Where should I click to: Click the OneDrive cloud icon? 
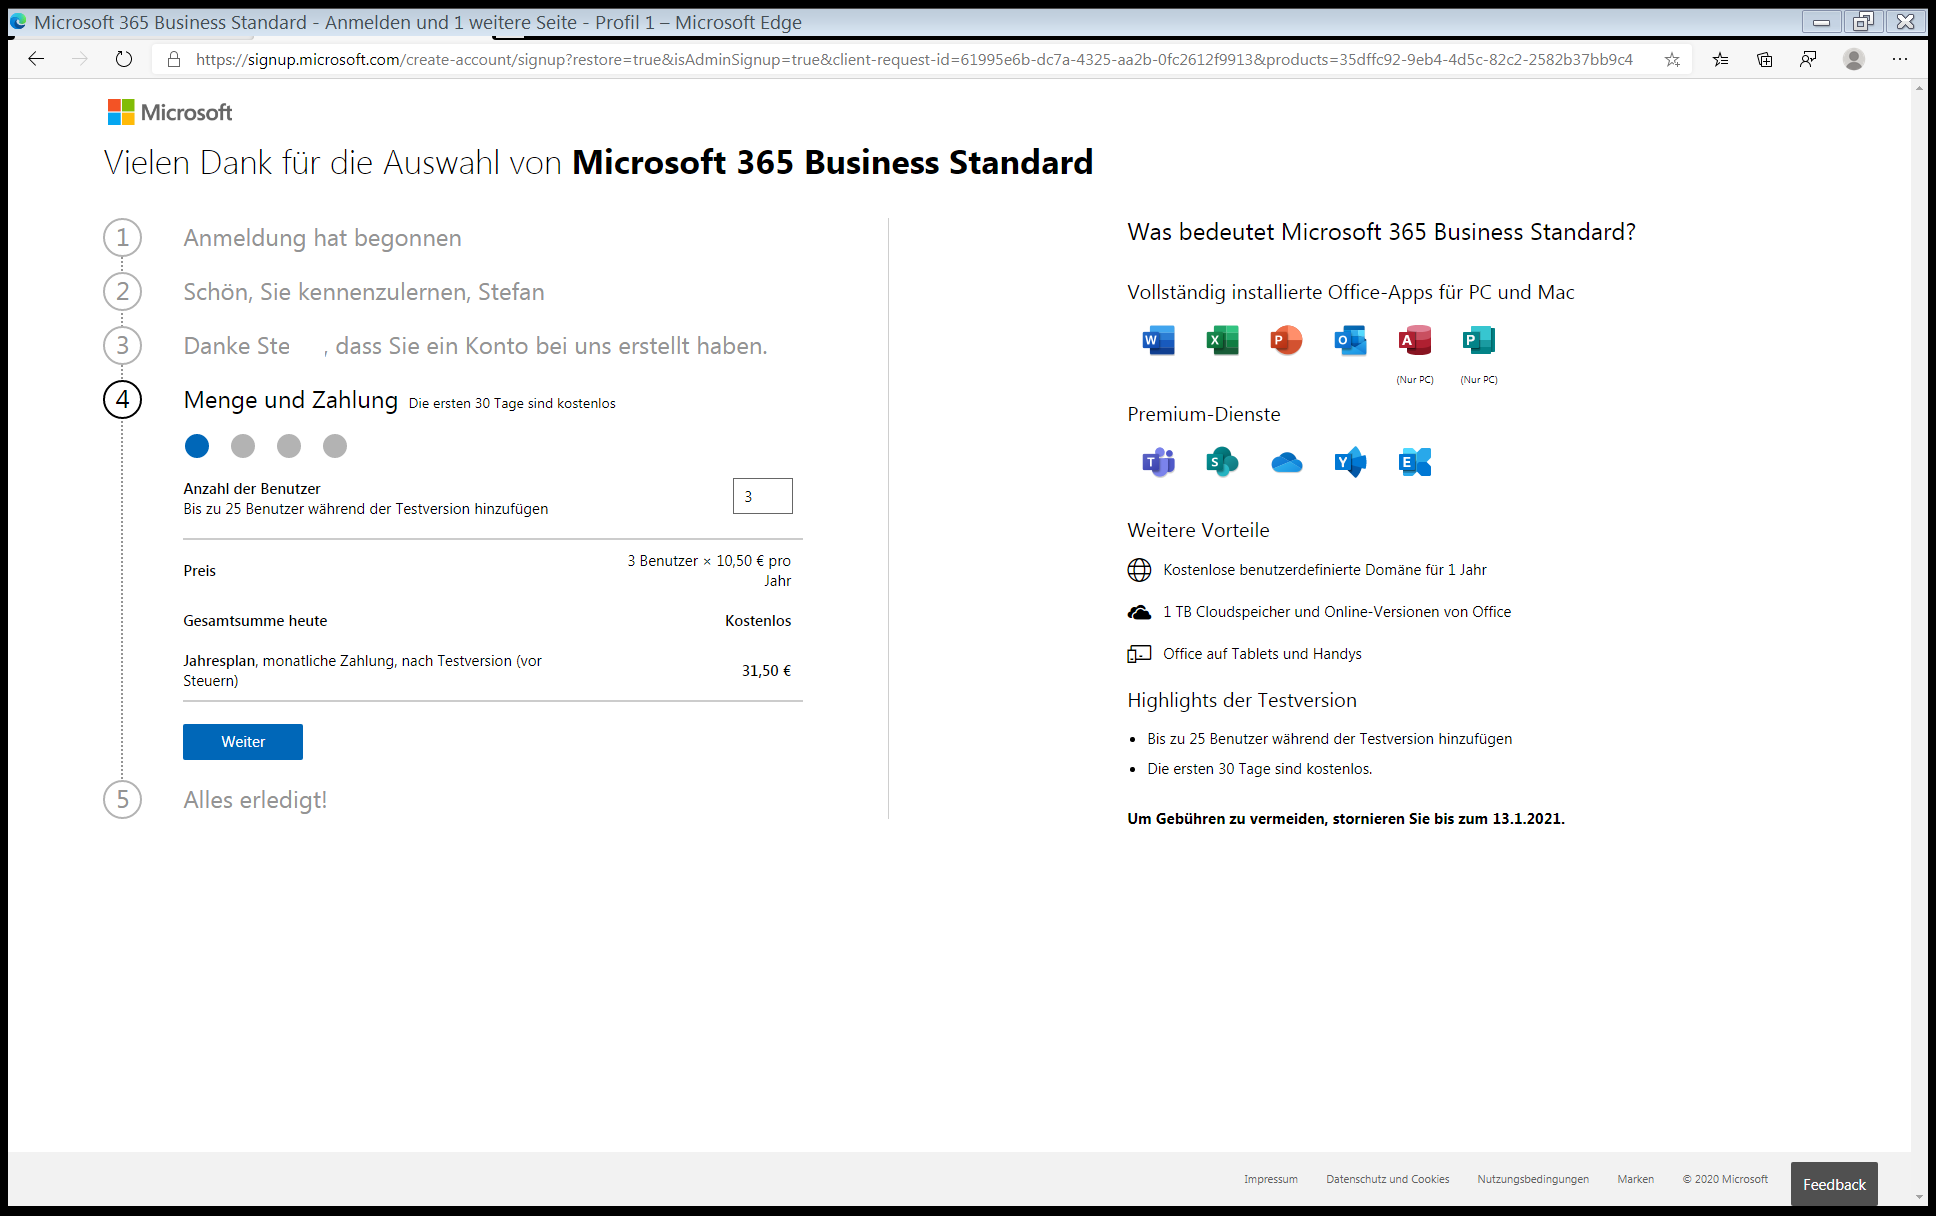[1286, 462]
